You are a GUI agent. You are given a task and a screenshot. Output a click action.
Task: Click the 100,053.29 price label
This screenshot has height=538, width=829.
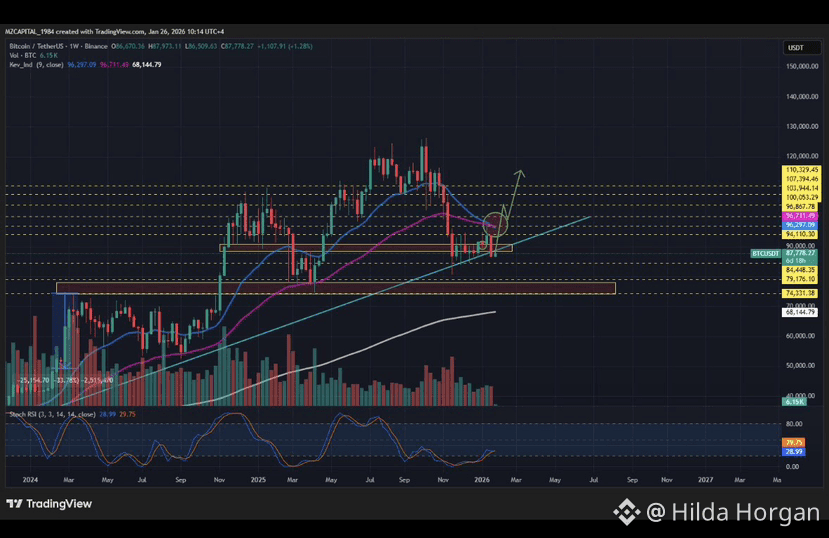802,197
